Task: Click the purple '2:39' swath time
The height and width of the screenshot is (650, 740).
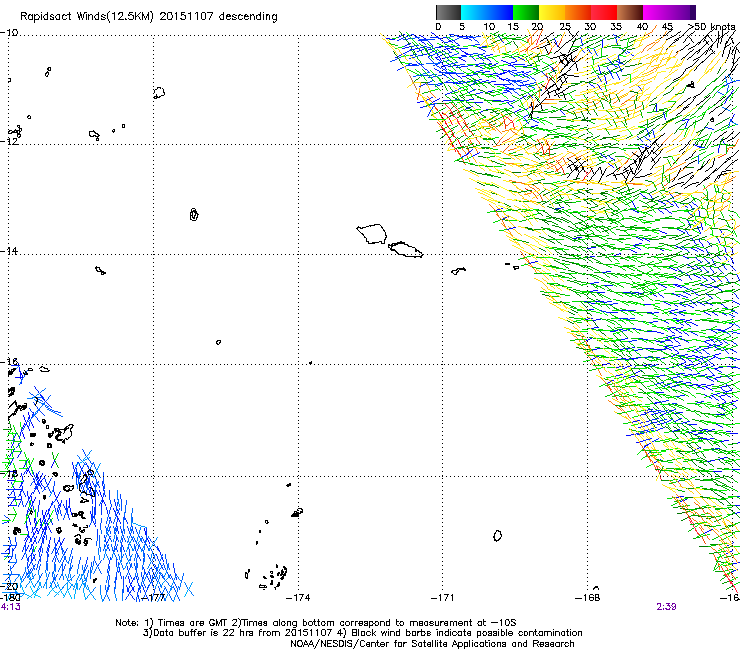Action: click(666, 607)
